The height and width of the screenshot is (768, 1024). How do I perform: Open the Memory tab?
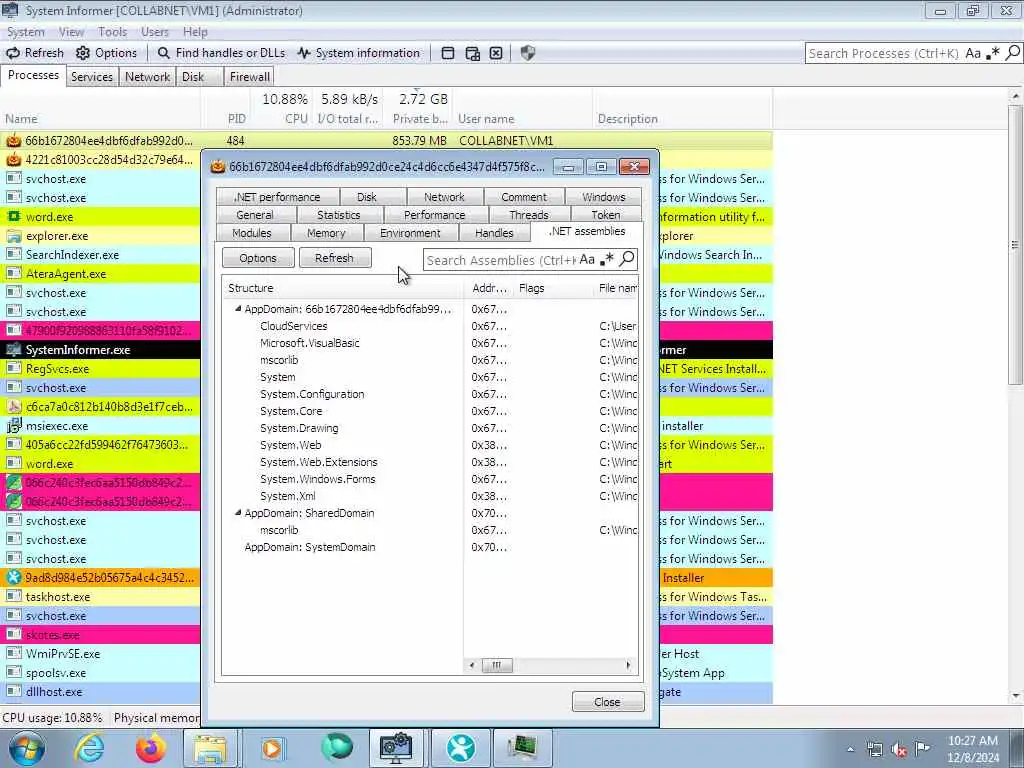pyautogui.click(x=326, y=233)
